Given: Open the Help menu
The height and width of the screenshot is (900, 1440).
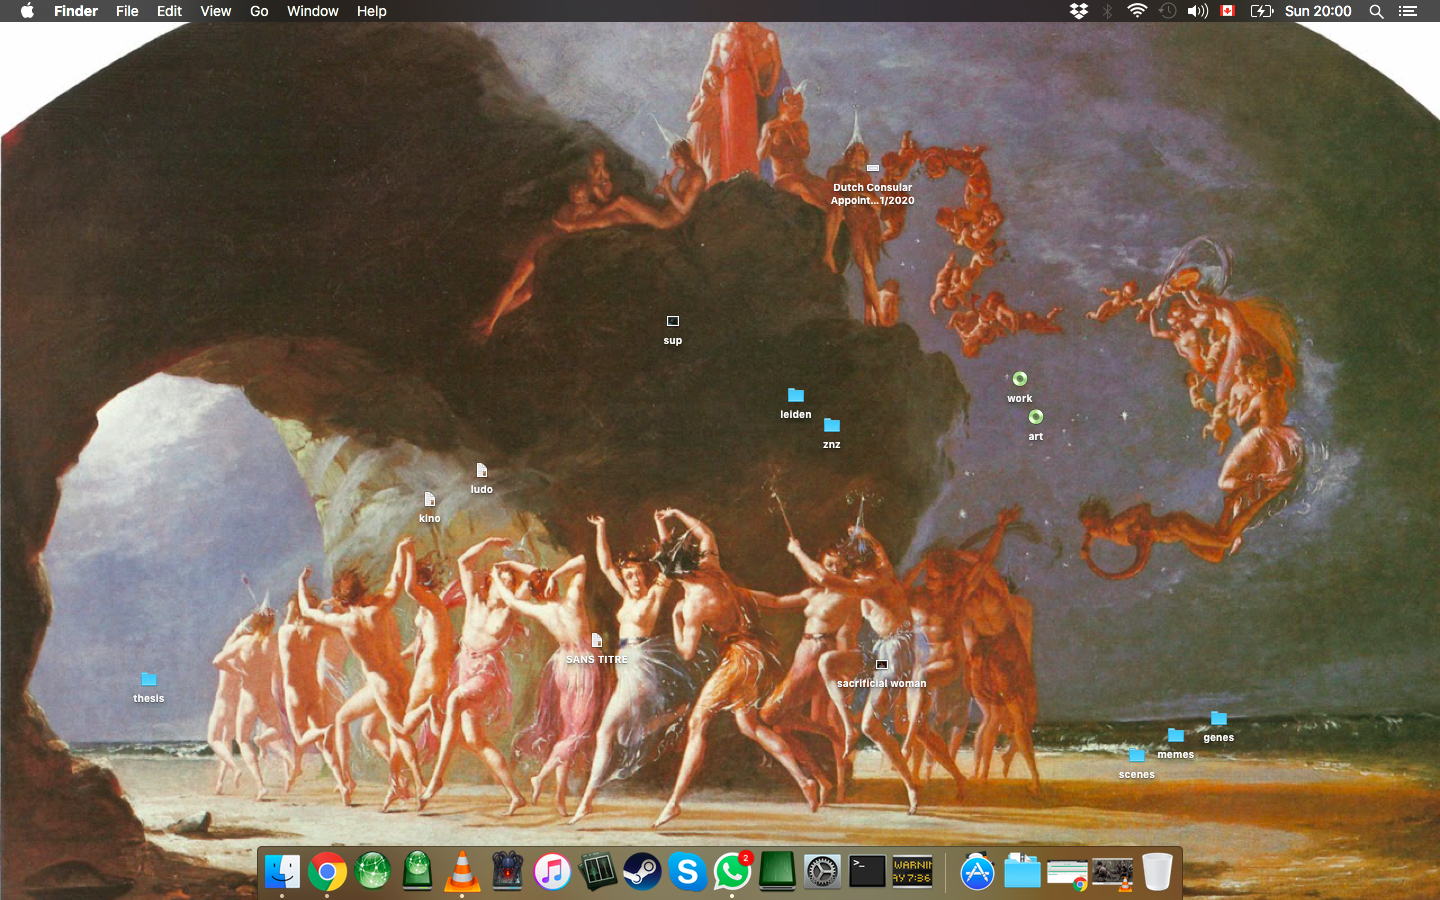Looking at the screenshot, I should coord(371,11).
